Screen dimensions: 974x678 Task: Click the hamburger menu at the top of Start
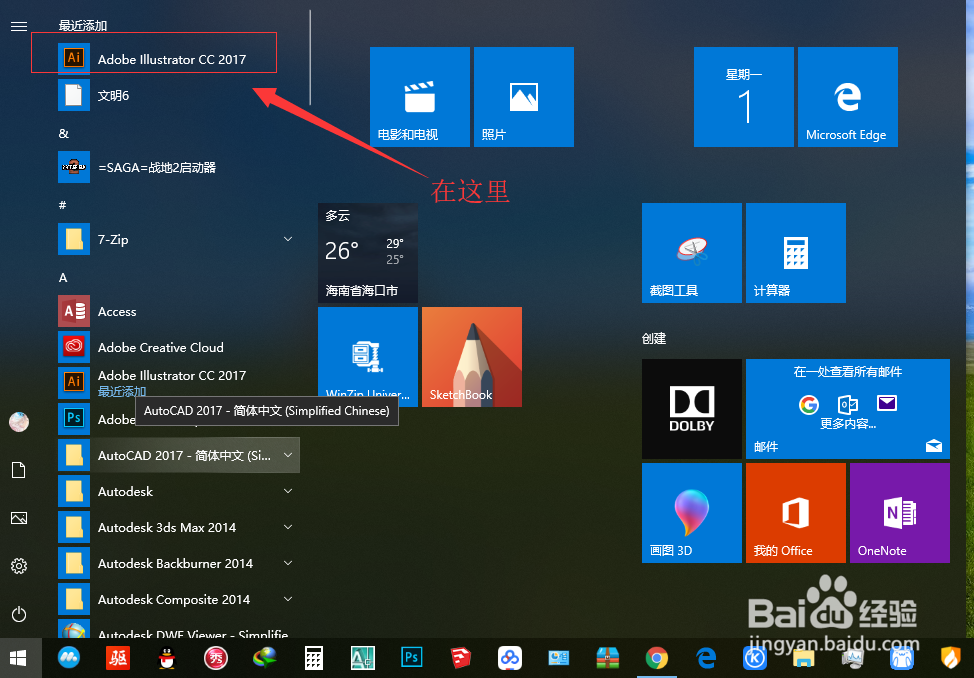pos(19,26)
